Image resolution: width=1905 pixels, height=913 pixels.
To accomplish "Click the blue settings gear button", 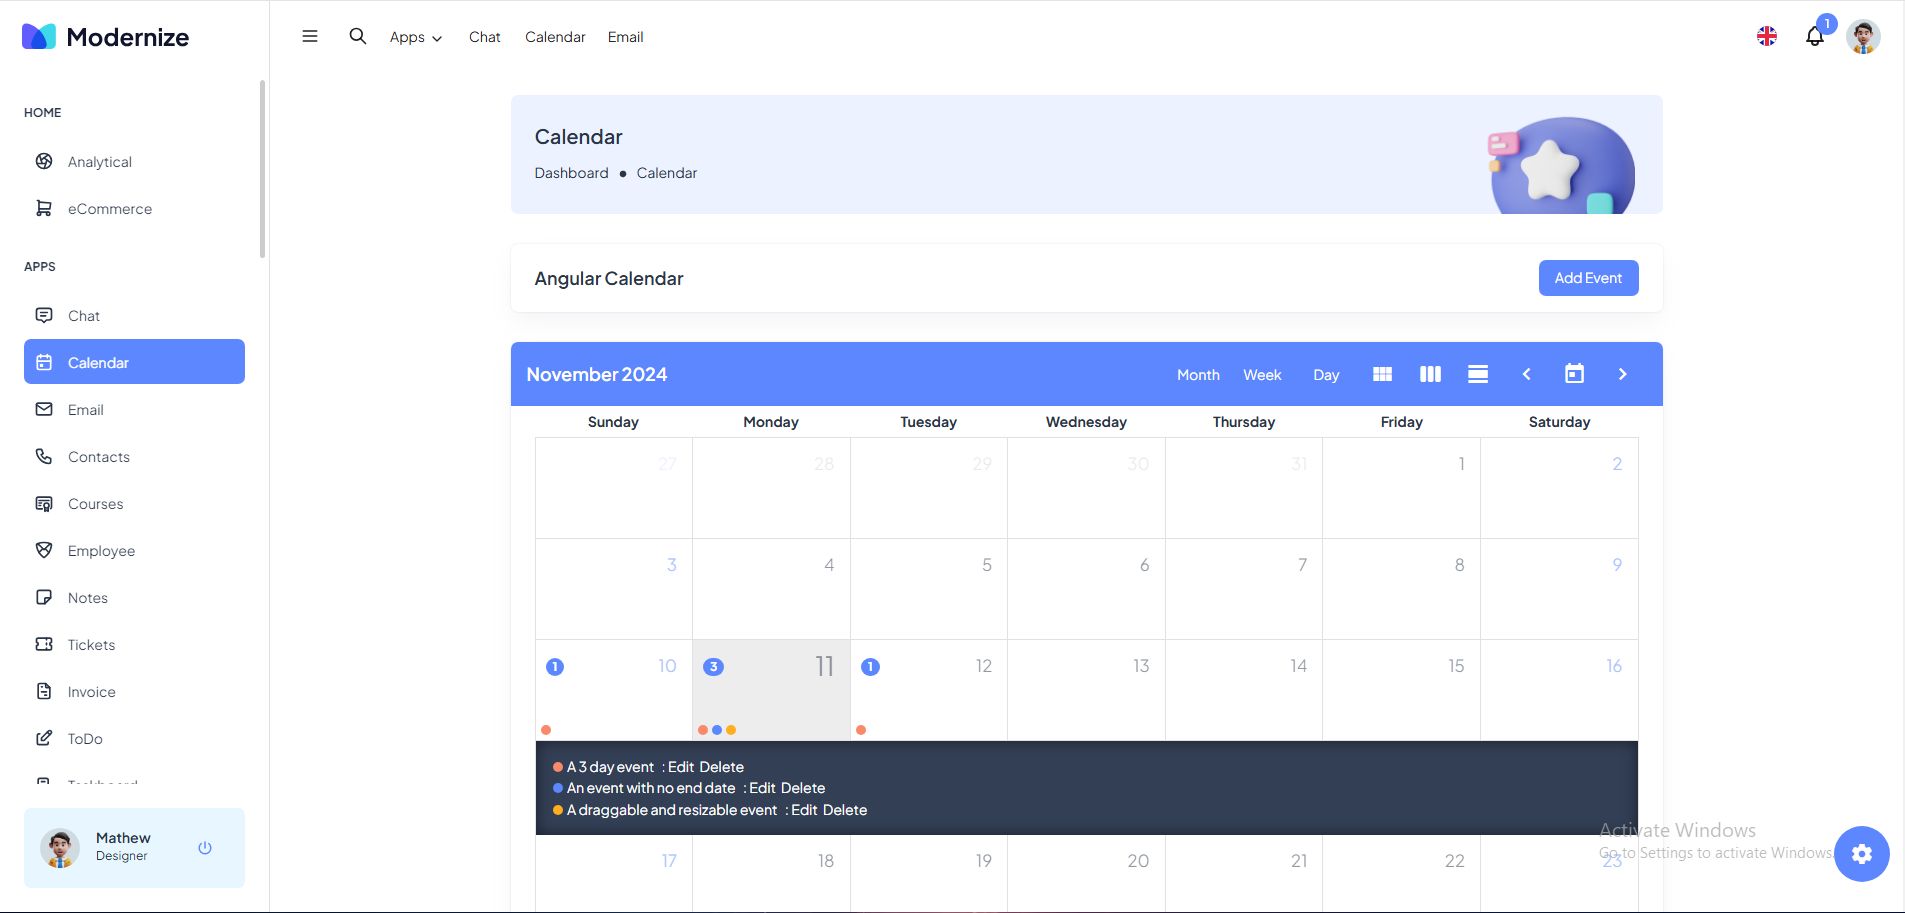I will pos(1861,853).
